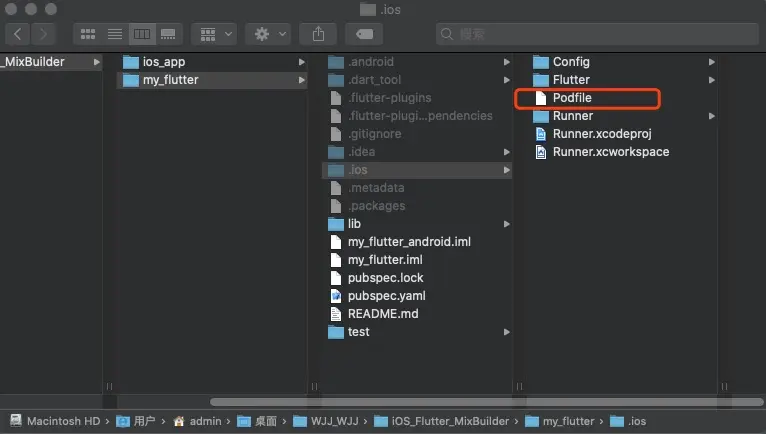
Task: Go back with the back arrow button
Action: click(x=18, y=34)
